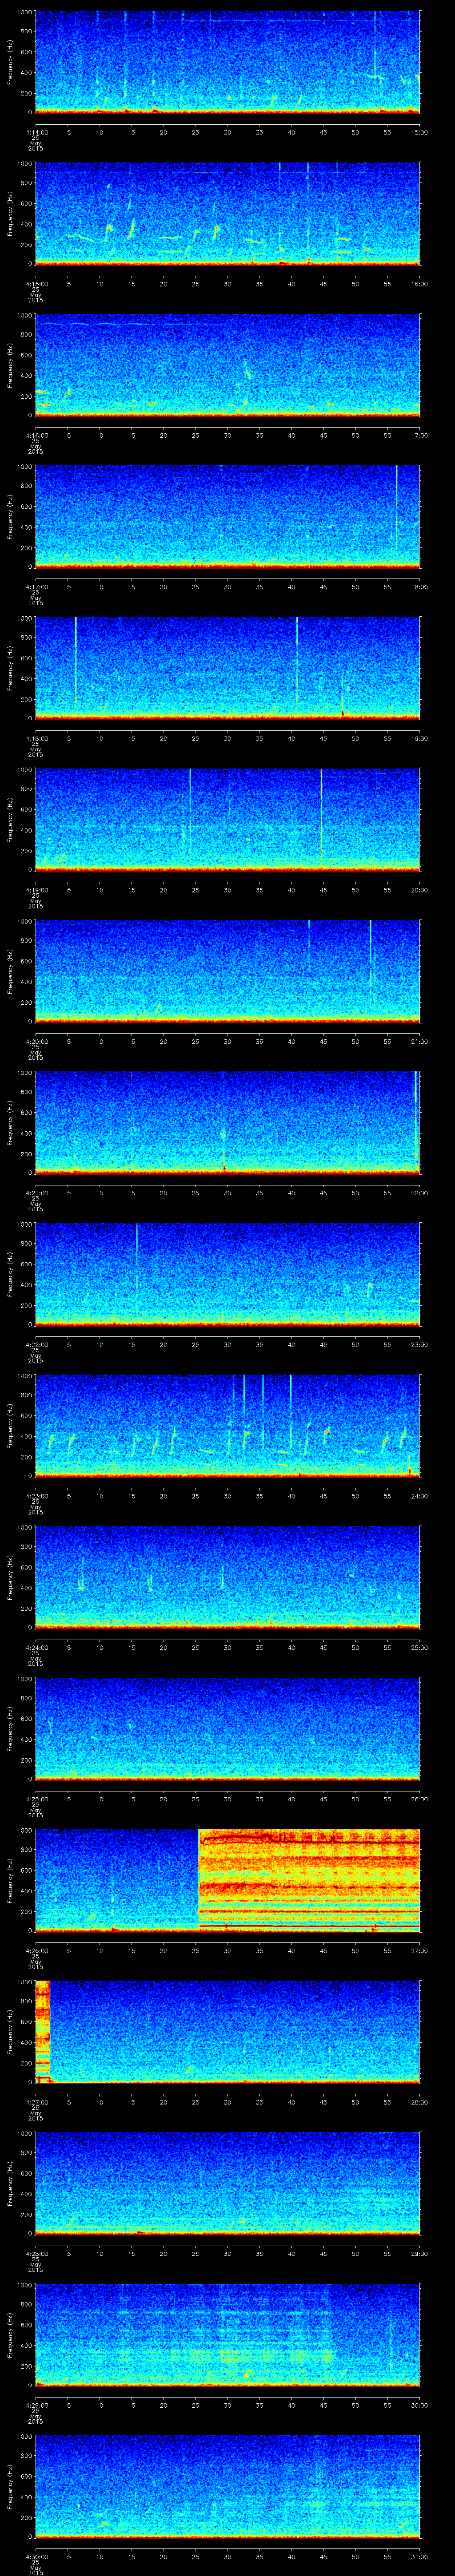This screenshot has height=2576, width=455.
Task: Click the '22:00' end time label
Action: pos(420,1192)
